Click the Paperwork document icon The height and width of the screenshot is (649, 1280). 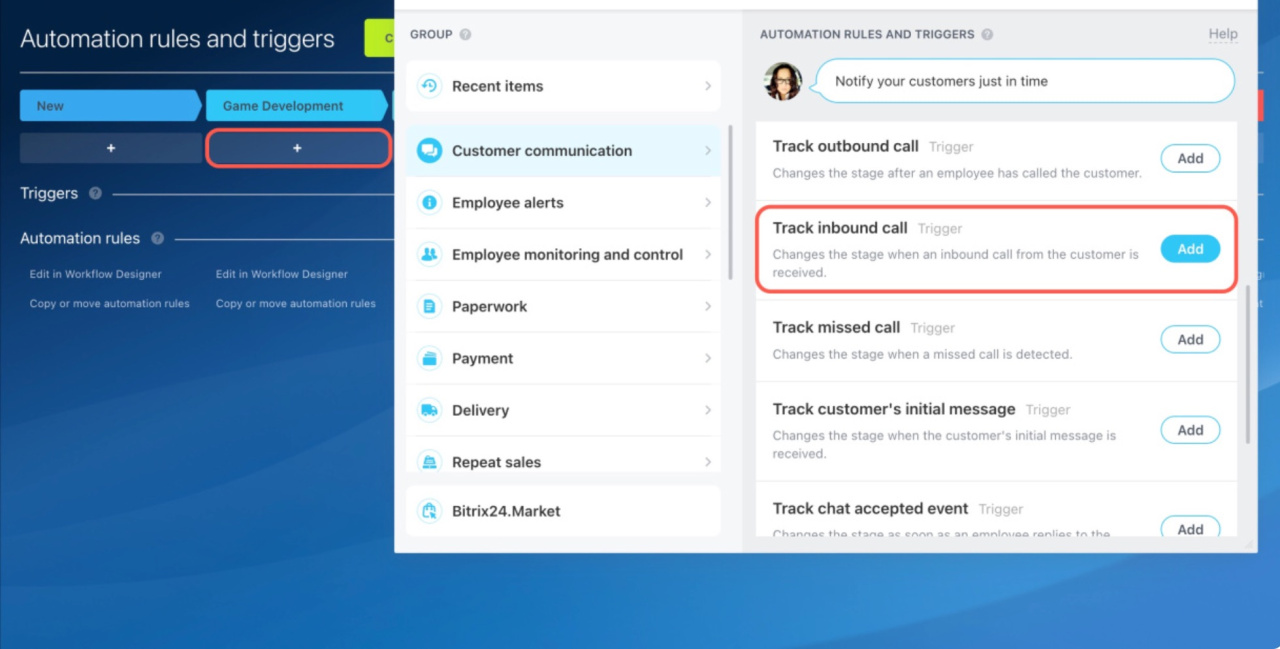pyautogui.click(x=429, y=307)
